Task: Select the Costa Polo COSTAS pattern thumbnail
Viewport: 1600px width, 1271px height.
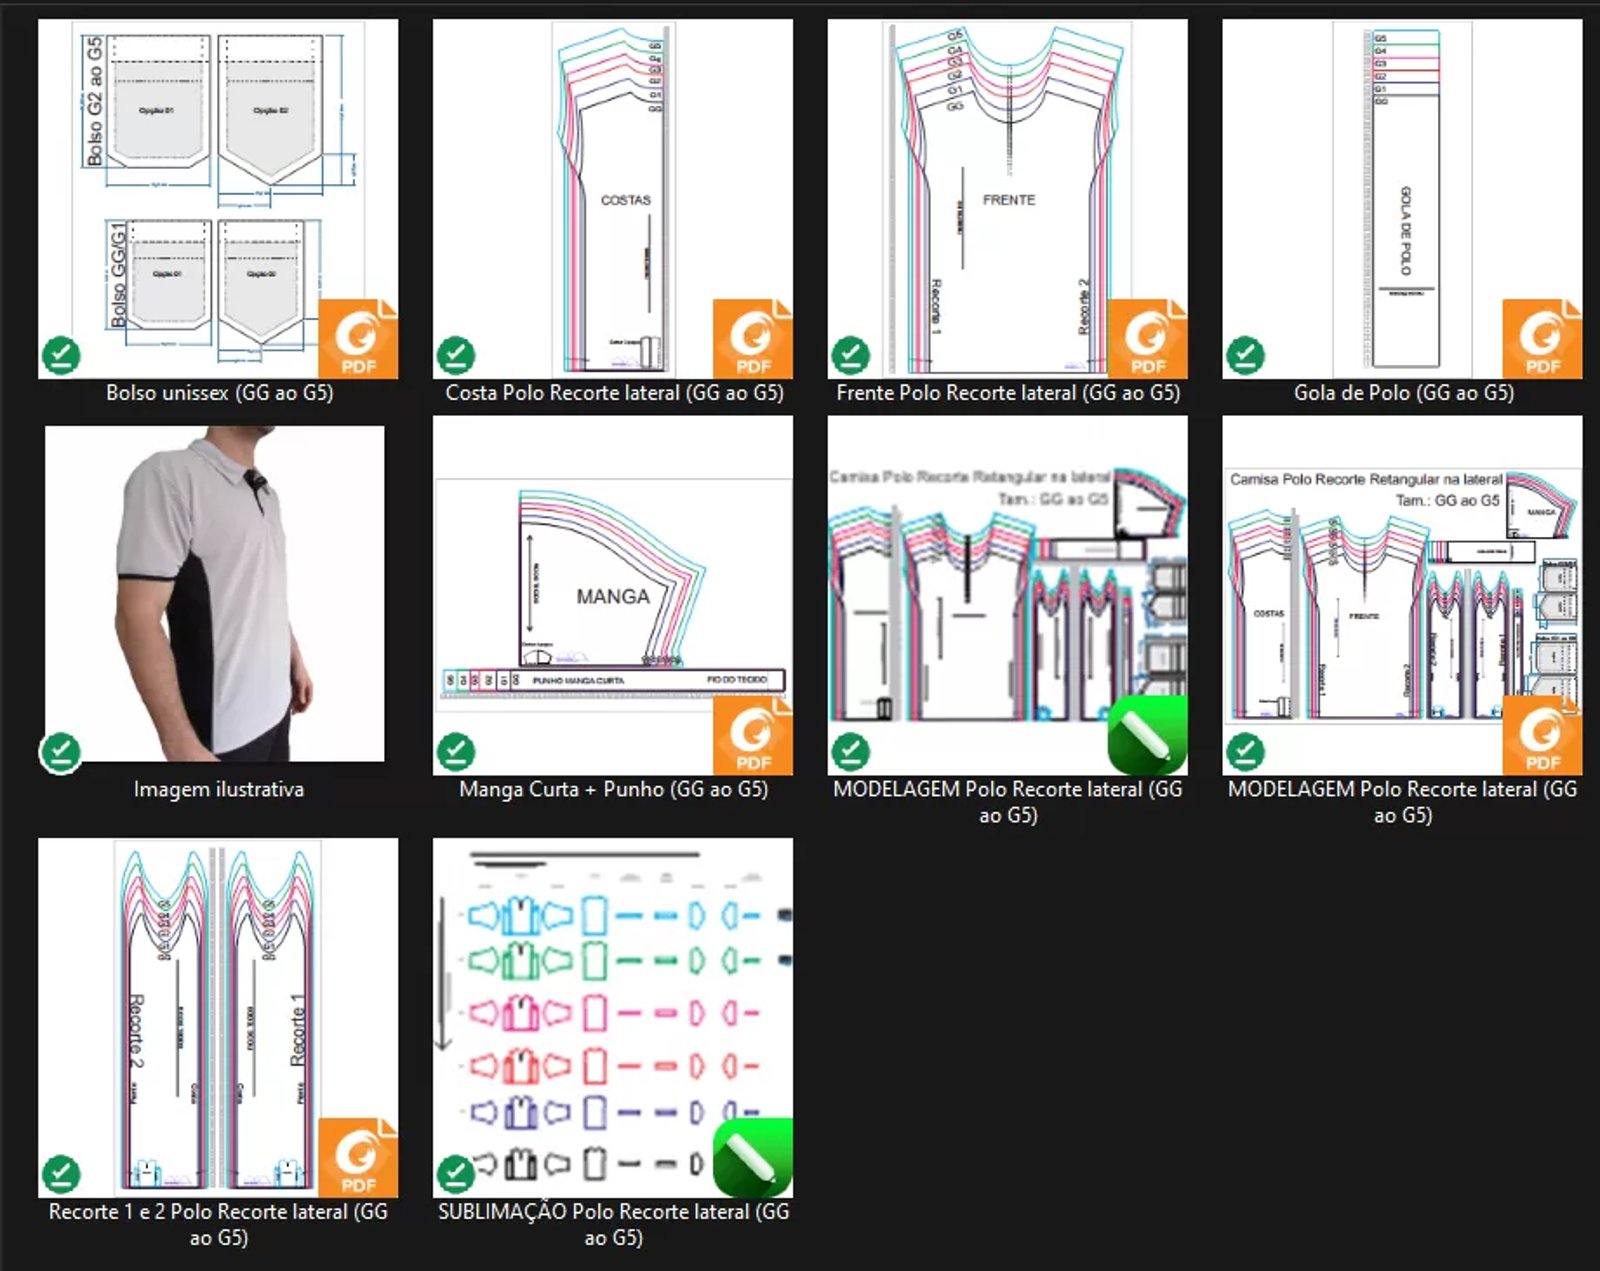Action: pyautogui.click(x=612, y=198)
